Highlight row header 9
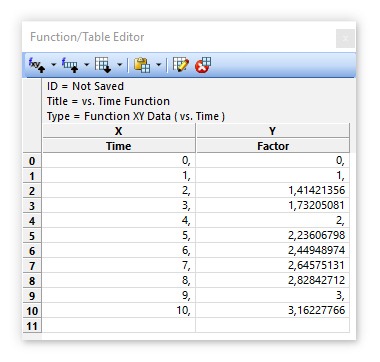Viewport: 380px width, 362px height. click(x=32, y=296)
